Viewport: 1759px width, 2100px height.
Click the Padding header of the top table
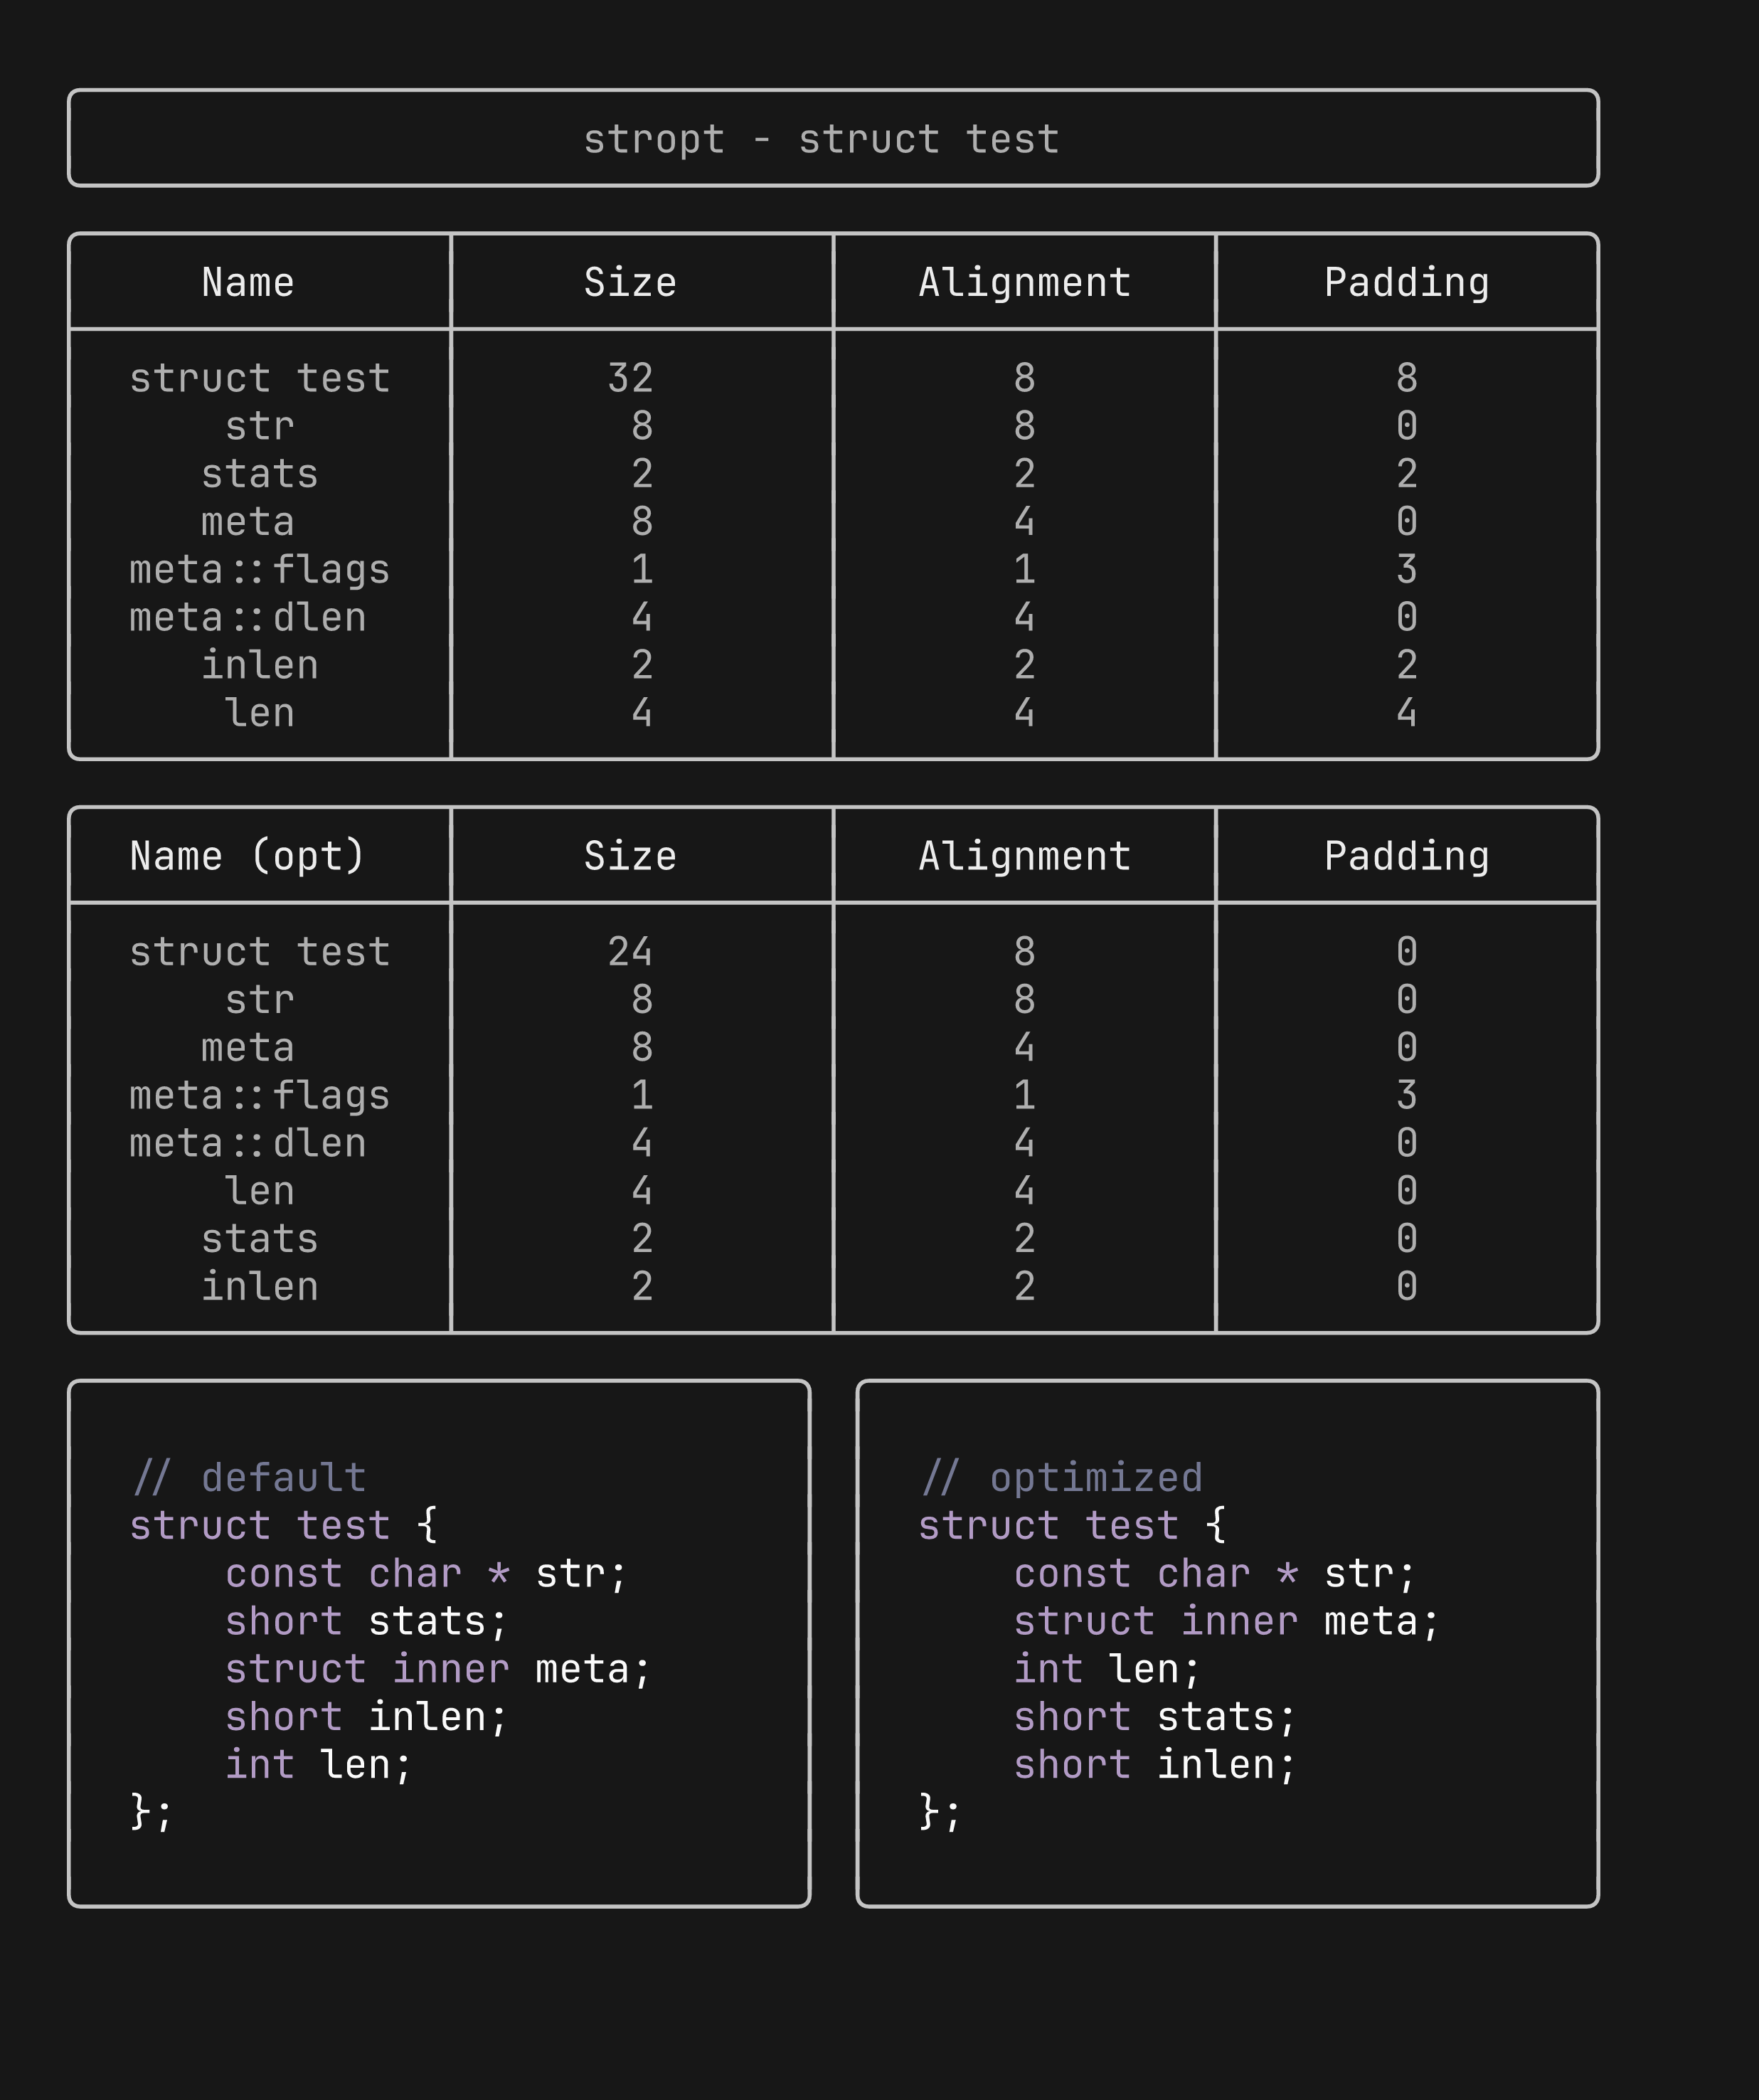tap(1406, 282)
